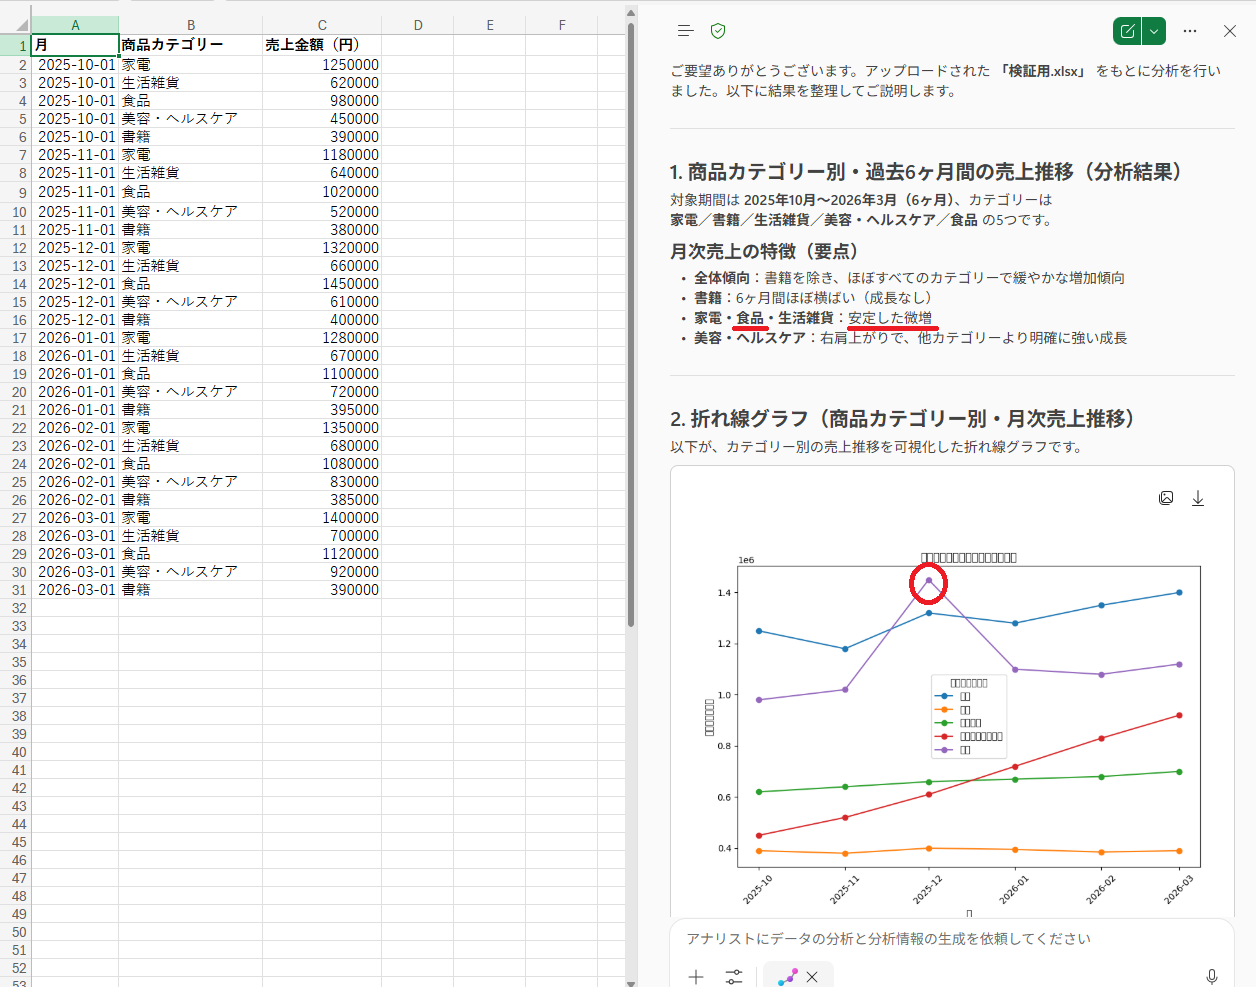1256x987 pixels.
Task: Start a new chat with compose icon
Action: [1127, 31]
